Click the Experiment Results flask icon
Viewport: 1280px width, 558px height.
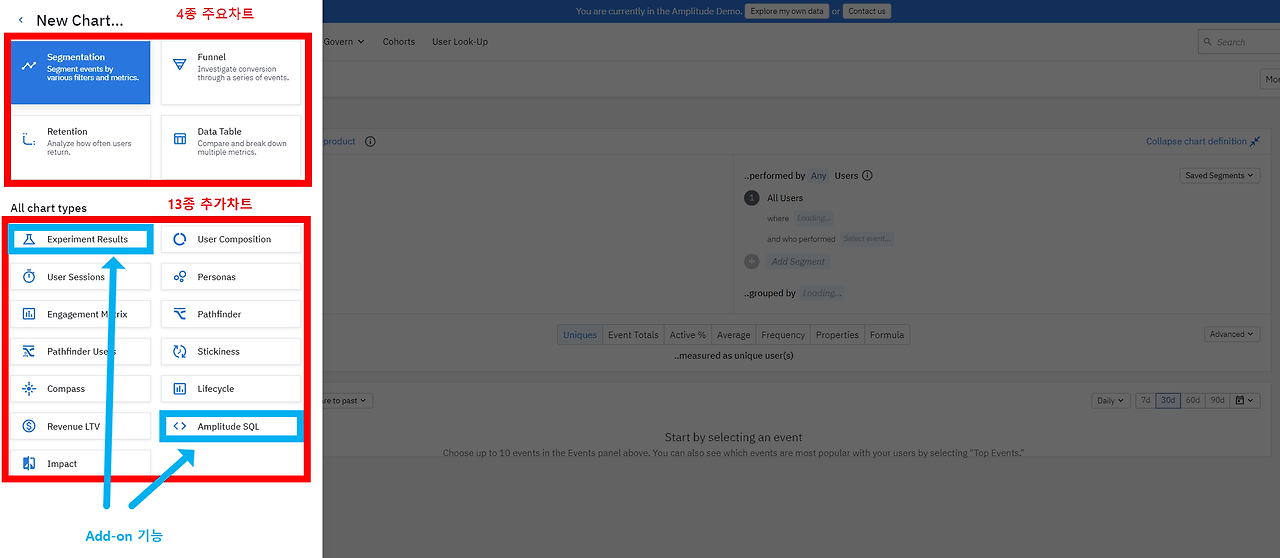click(29, 239)
